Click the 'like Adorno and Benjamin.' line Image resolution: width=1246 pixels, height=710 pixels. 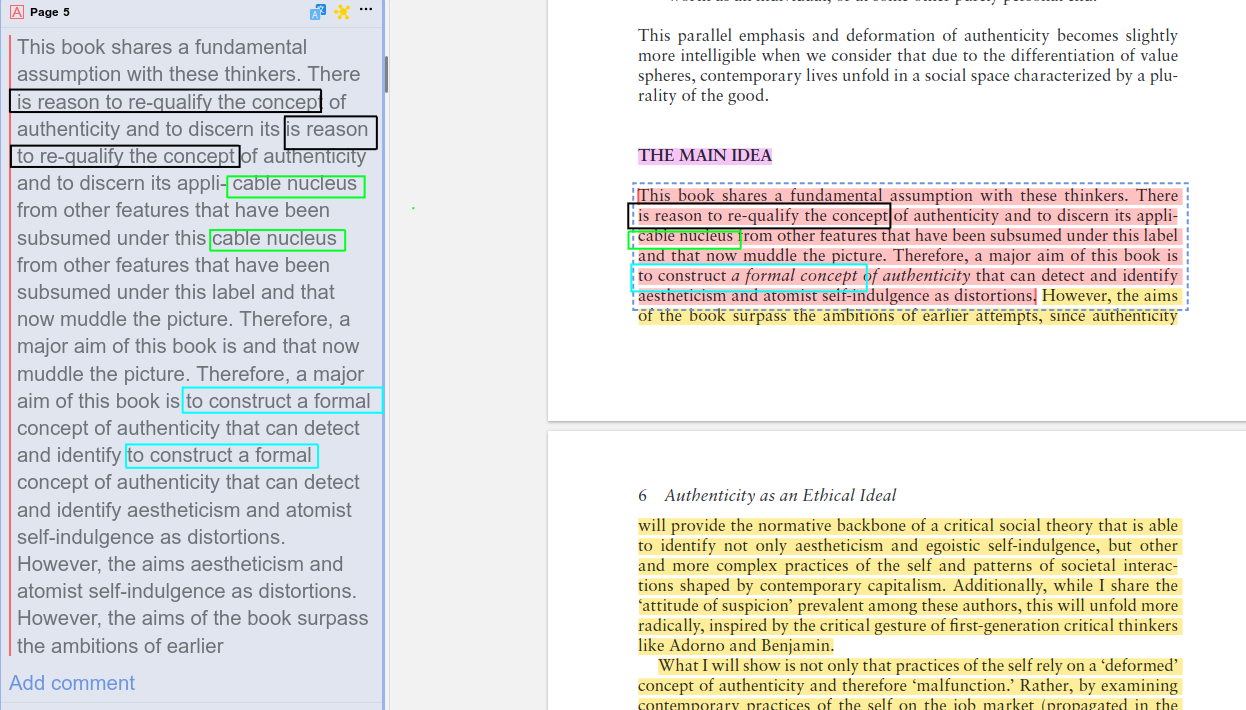tap(736, 646)
